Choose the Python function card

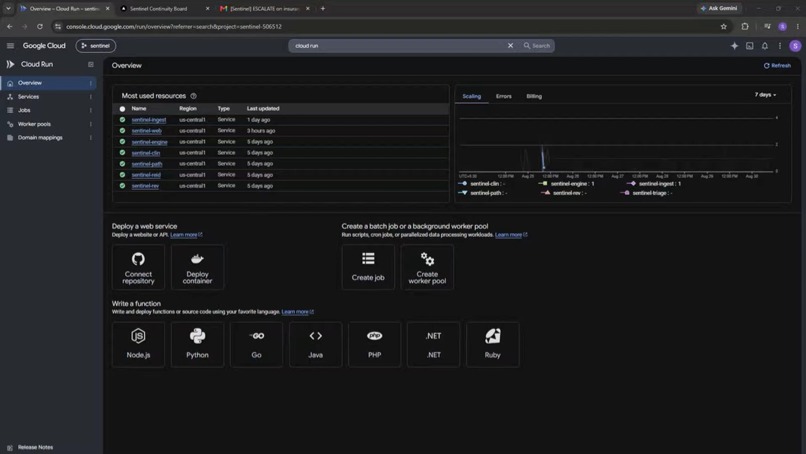[197, 344]
